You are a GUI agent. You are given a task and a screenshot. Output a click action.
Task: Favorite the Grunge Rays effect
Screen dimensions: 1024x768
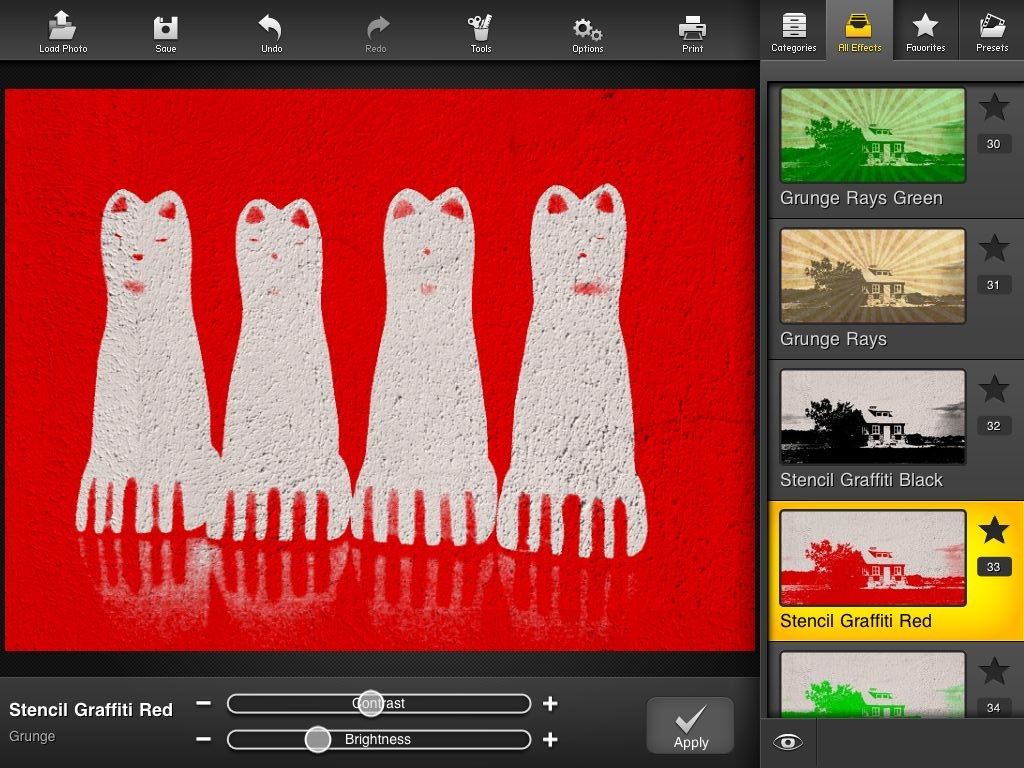click(x=993, y=248)
